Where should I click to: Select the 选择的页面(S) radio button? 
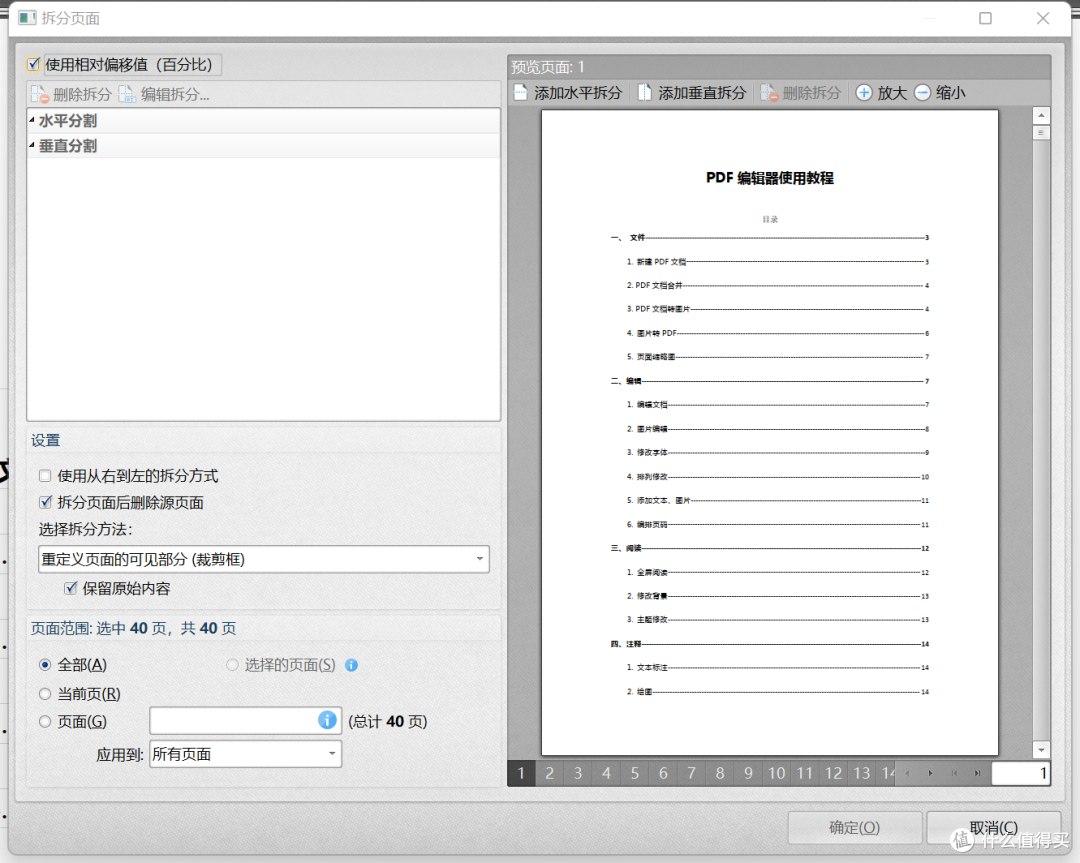(x=232, y=665)
